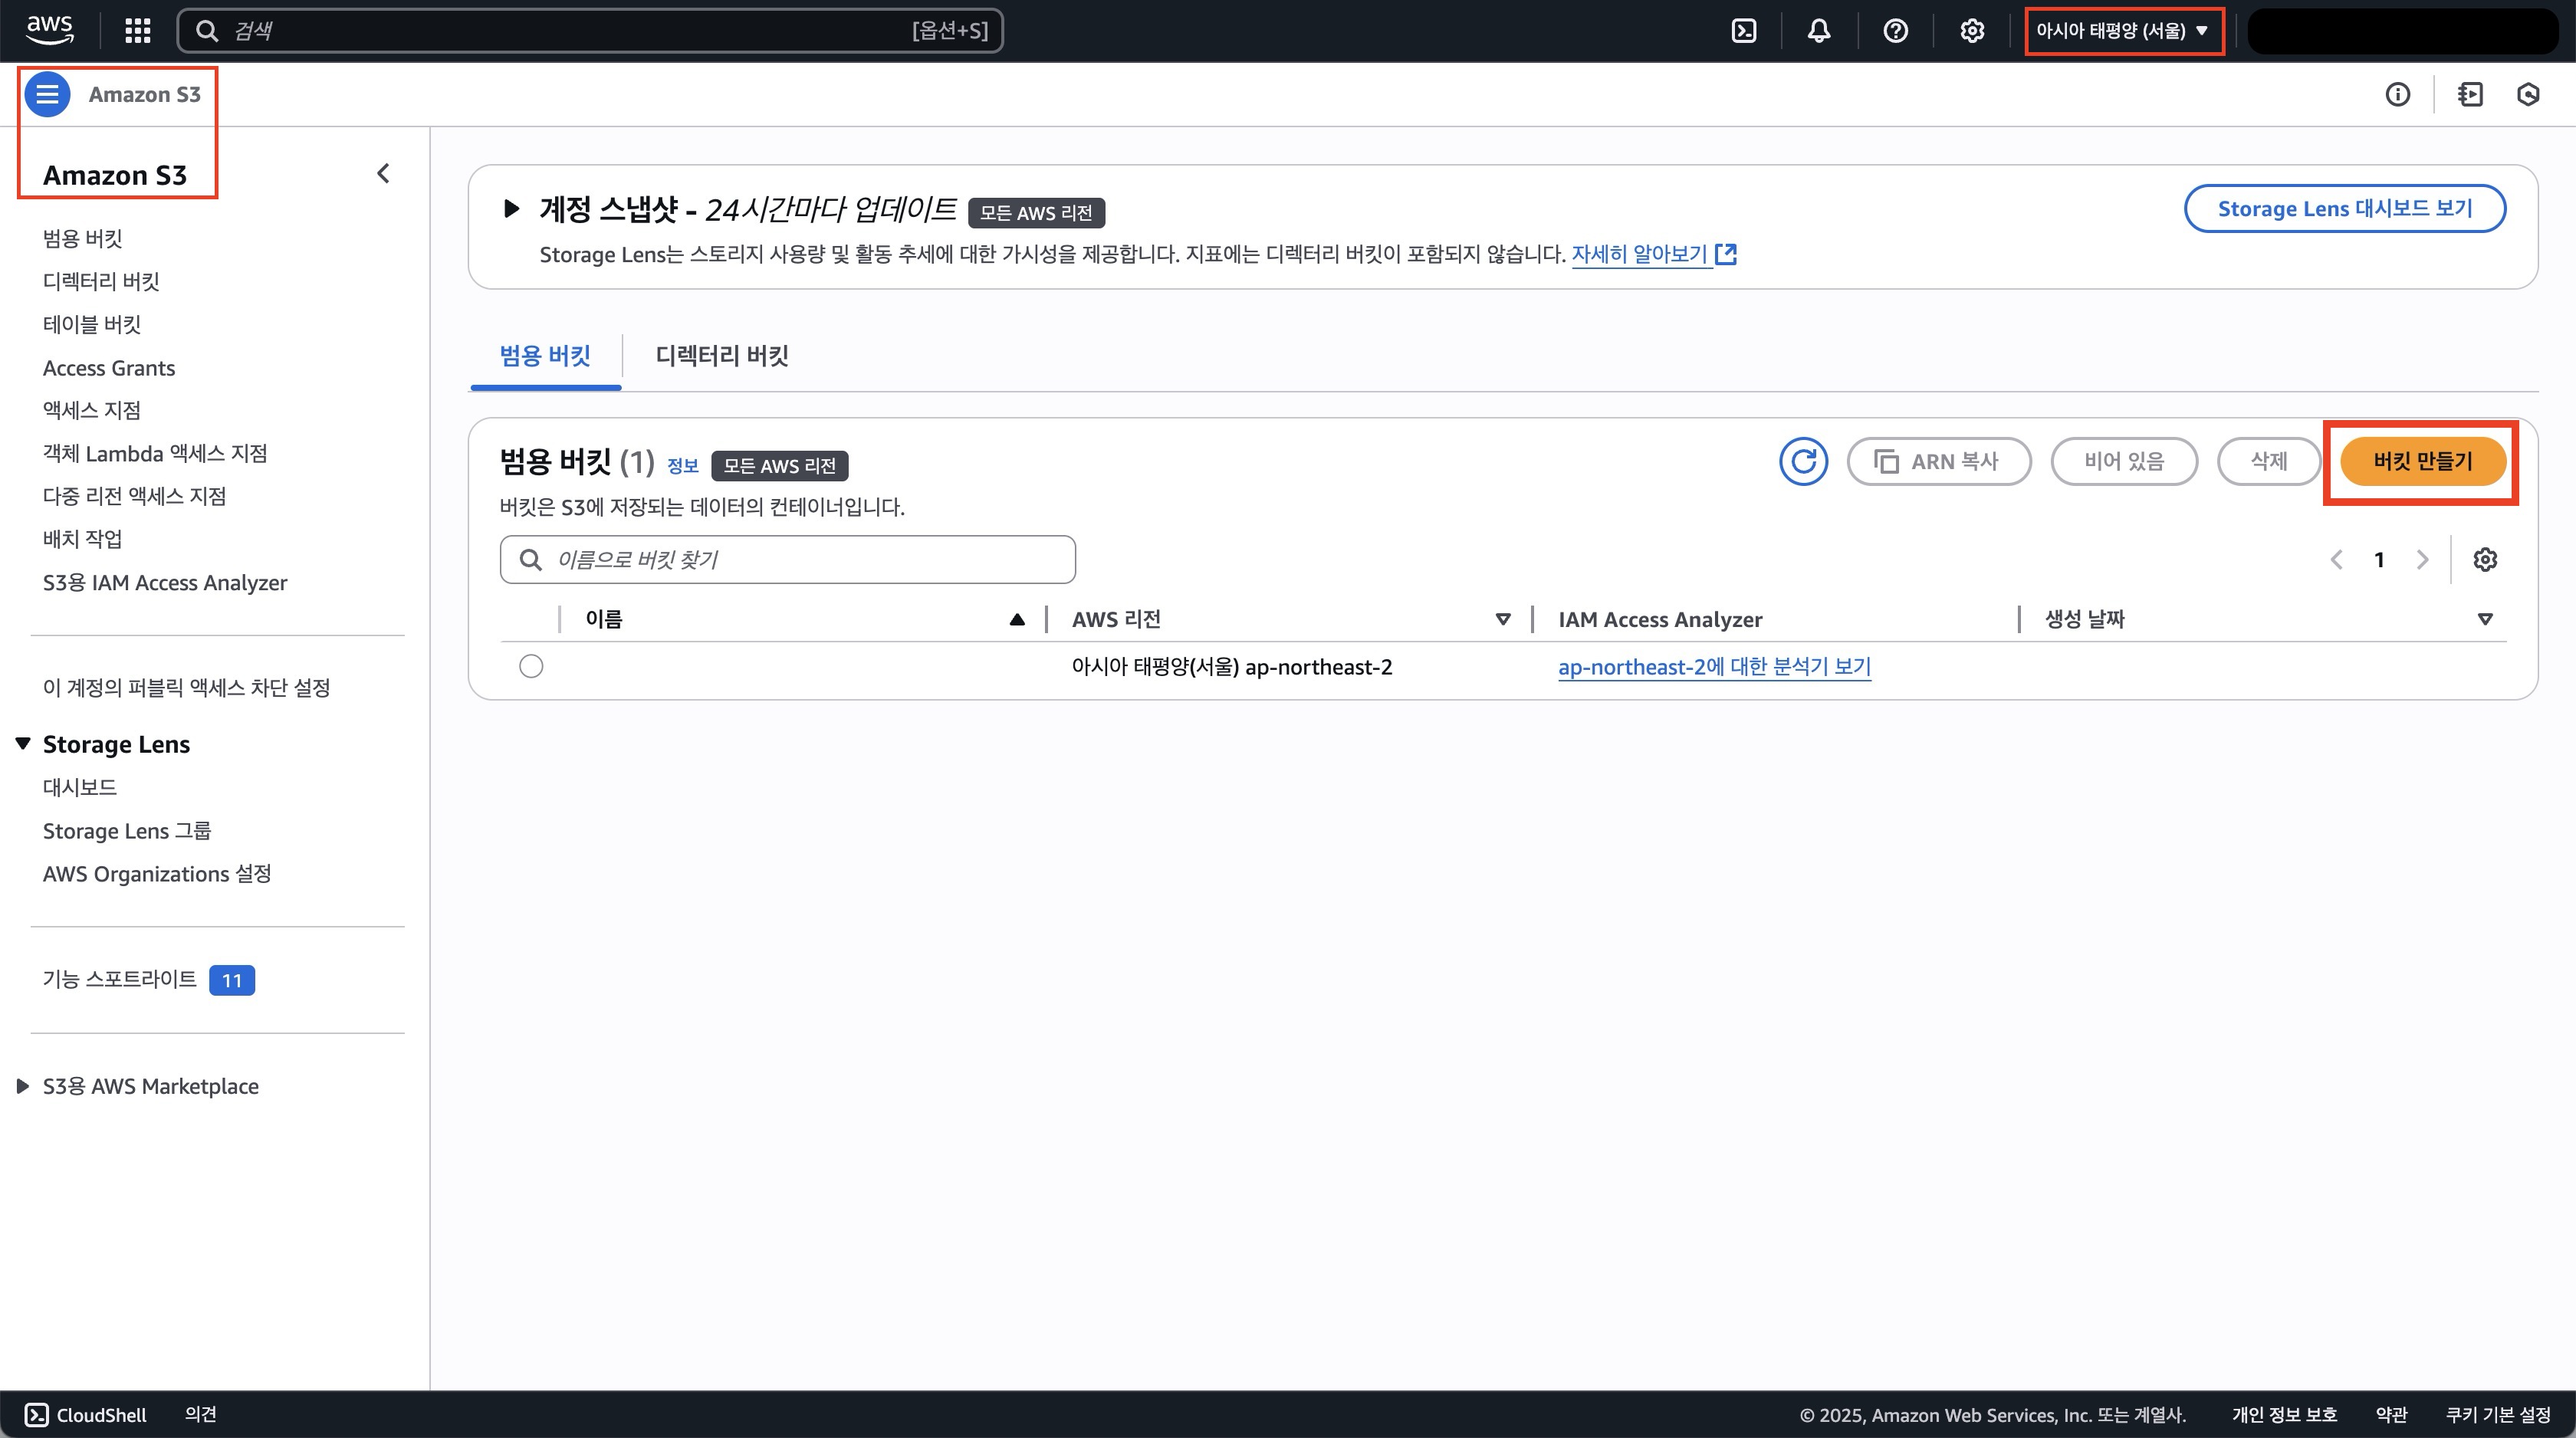Open 이 계정의 퍼블릭 액세스 차단 설정
Screen dimensions: 2576x1438
coord(186,687)
